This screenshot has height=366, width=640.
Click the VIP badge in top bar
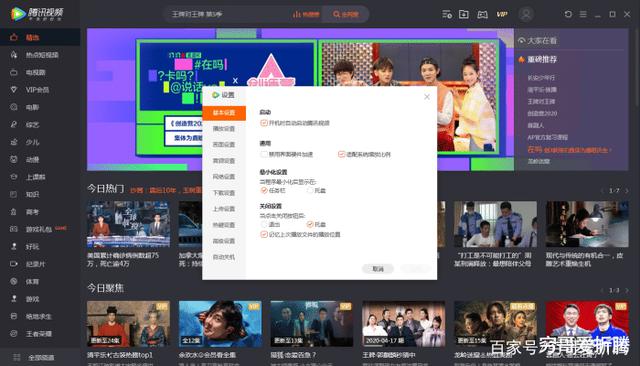click(x=502, y=14)
